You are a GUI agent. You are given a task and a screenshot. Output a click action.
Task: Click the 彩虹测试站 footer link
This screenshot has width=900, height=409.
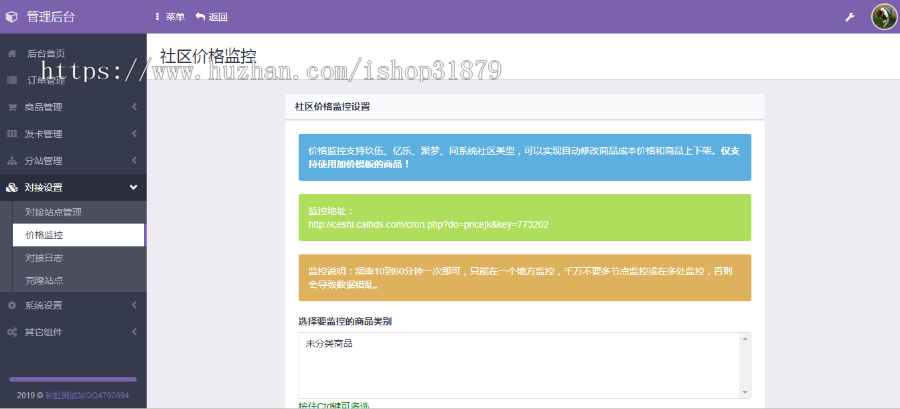point(87,395)
